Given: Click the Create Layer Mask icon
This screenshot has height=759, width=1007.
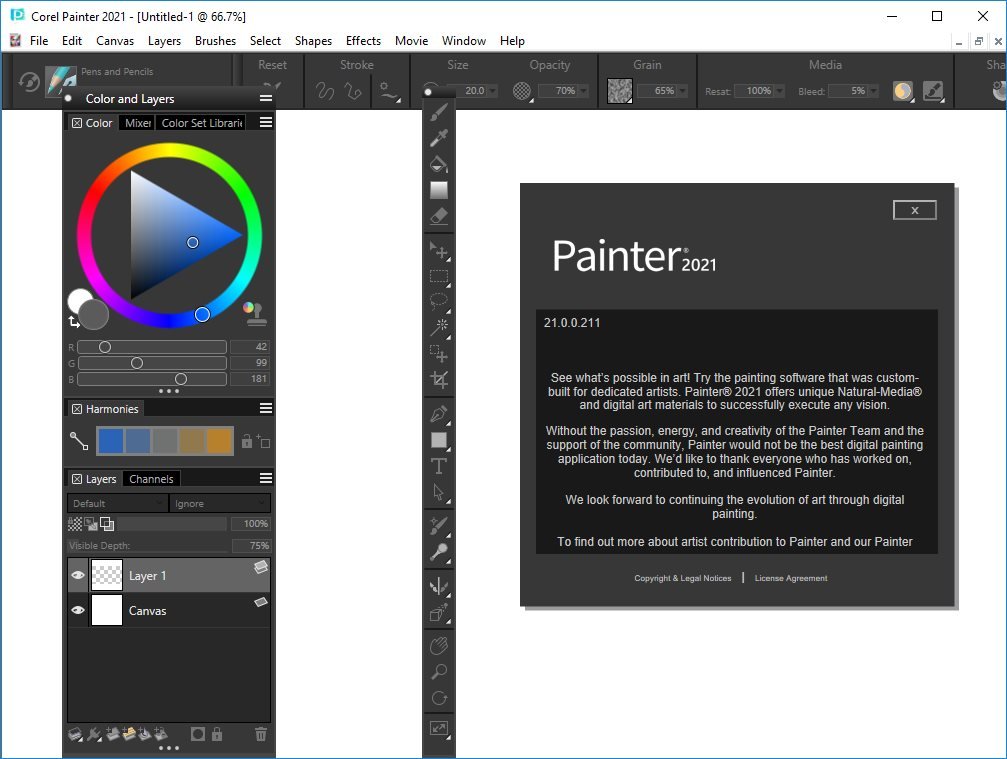Looking at the screenshot, I should pos(198,733).
